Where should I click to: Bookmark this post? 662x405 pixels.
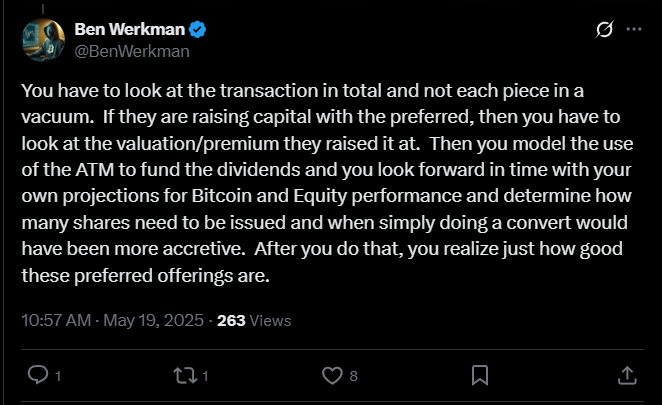480,375
